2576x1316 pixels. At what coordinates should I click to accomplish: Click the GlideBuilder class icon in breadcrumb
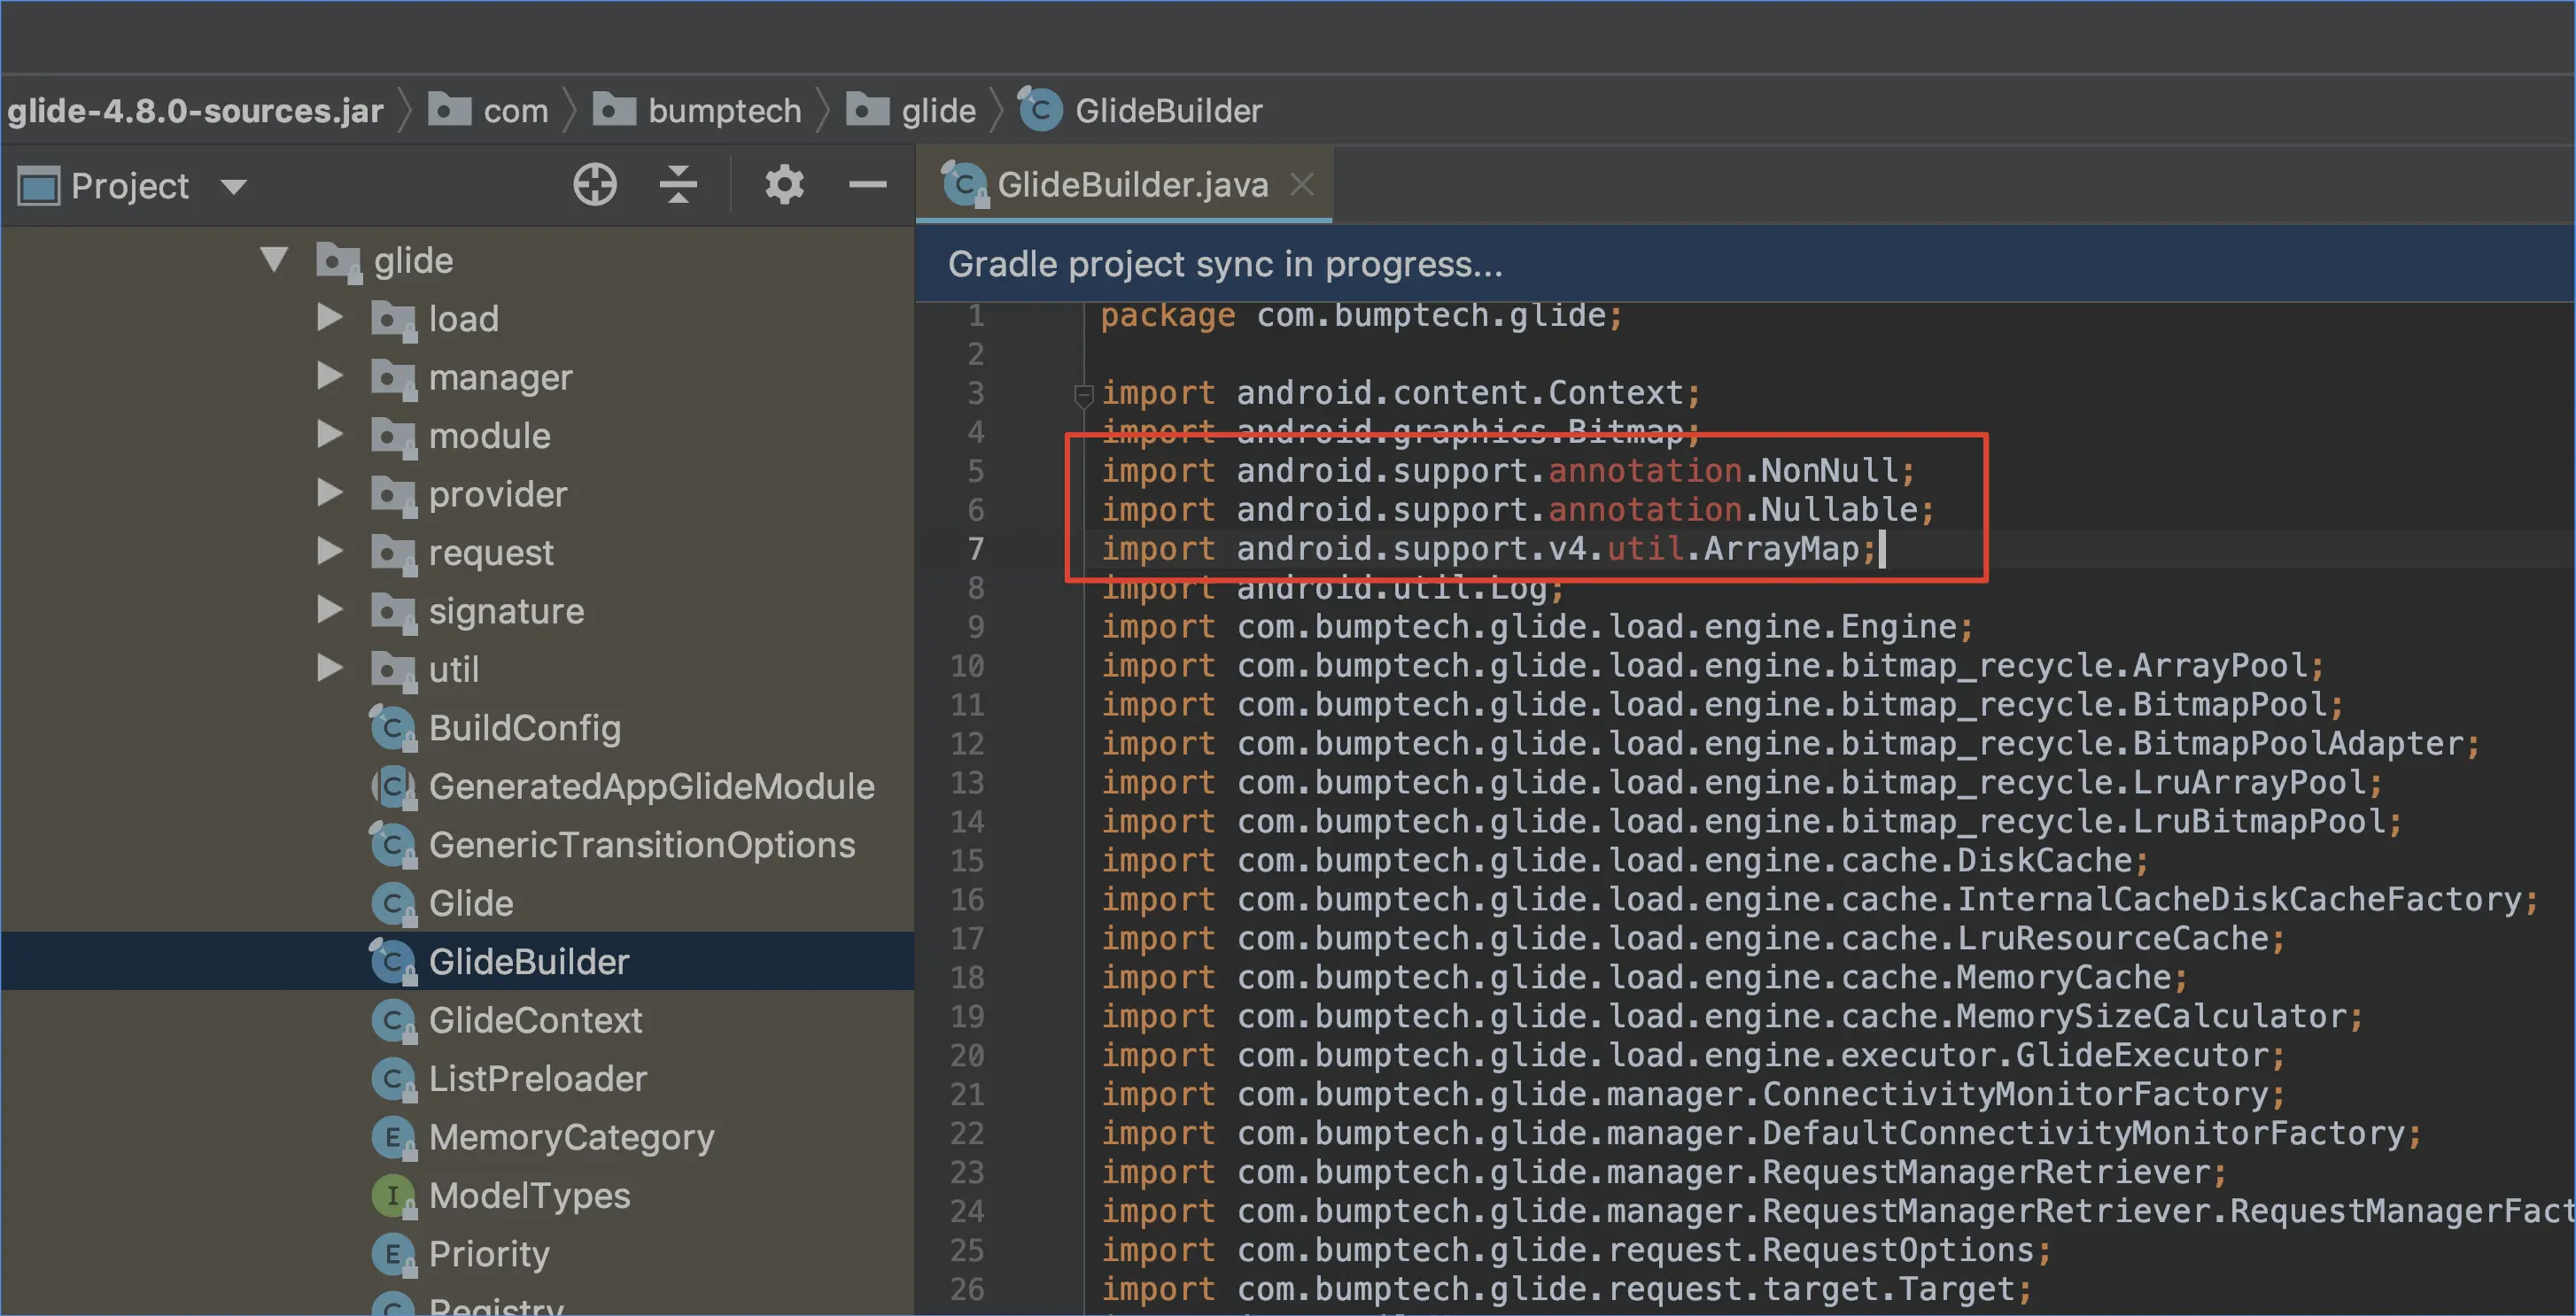click(1040, 109)
